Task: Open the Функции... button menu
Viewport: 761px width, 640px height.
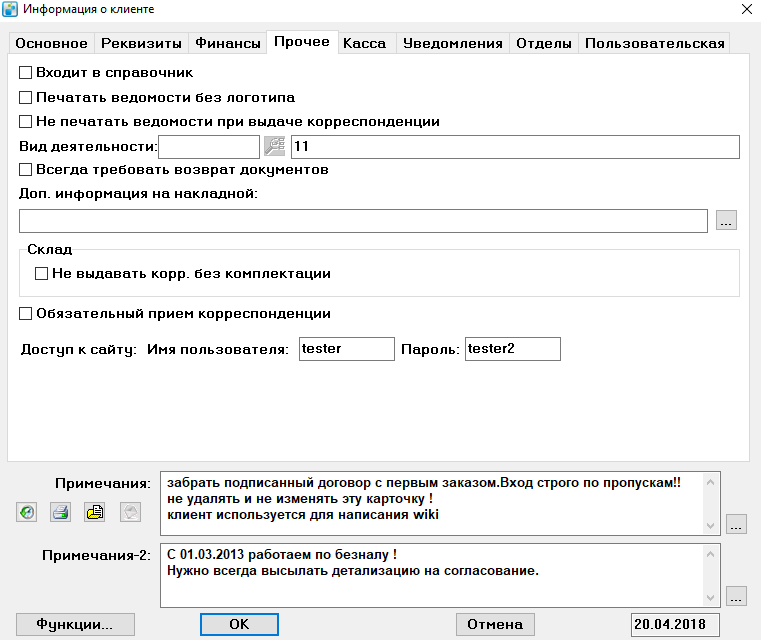Action: coord(75,624)
